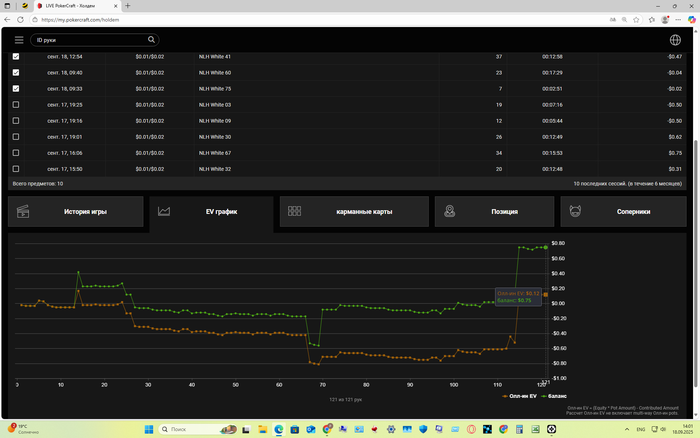Check the сент. 17, 19:25 session

pos(16,105)
